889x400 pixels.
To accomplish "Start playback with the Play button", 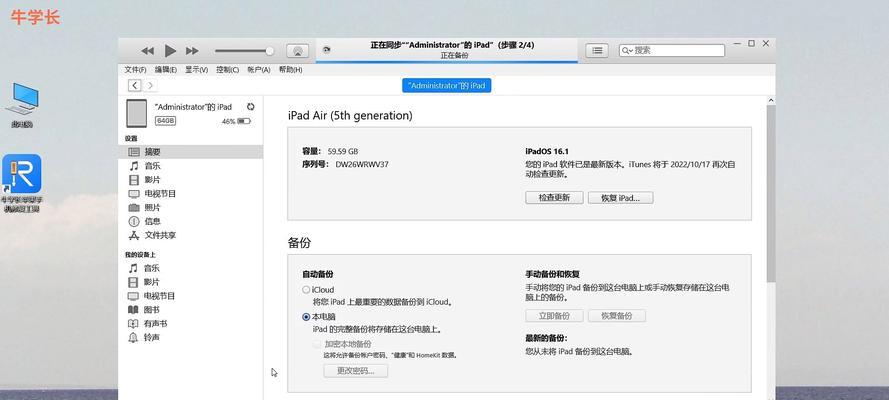I will tap(170, 51).
